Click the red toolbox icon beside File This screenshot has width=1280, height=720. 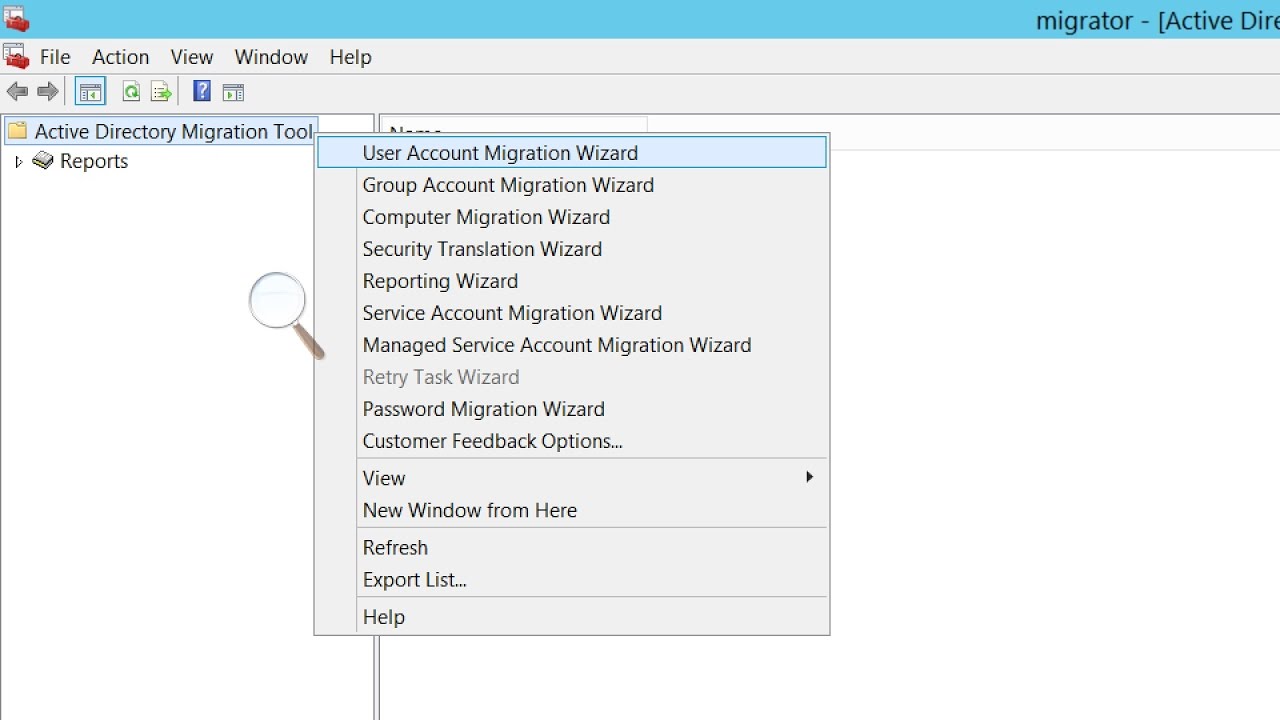click(15, 56)
